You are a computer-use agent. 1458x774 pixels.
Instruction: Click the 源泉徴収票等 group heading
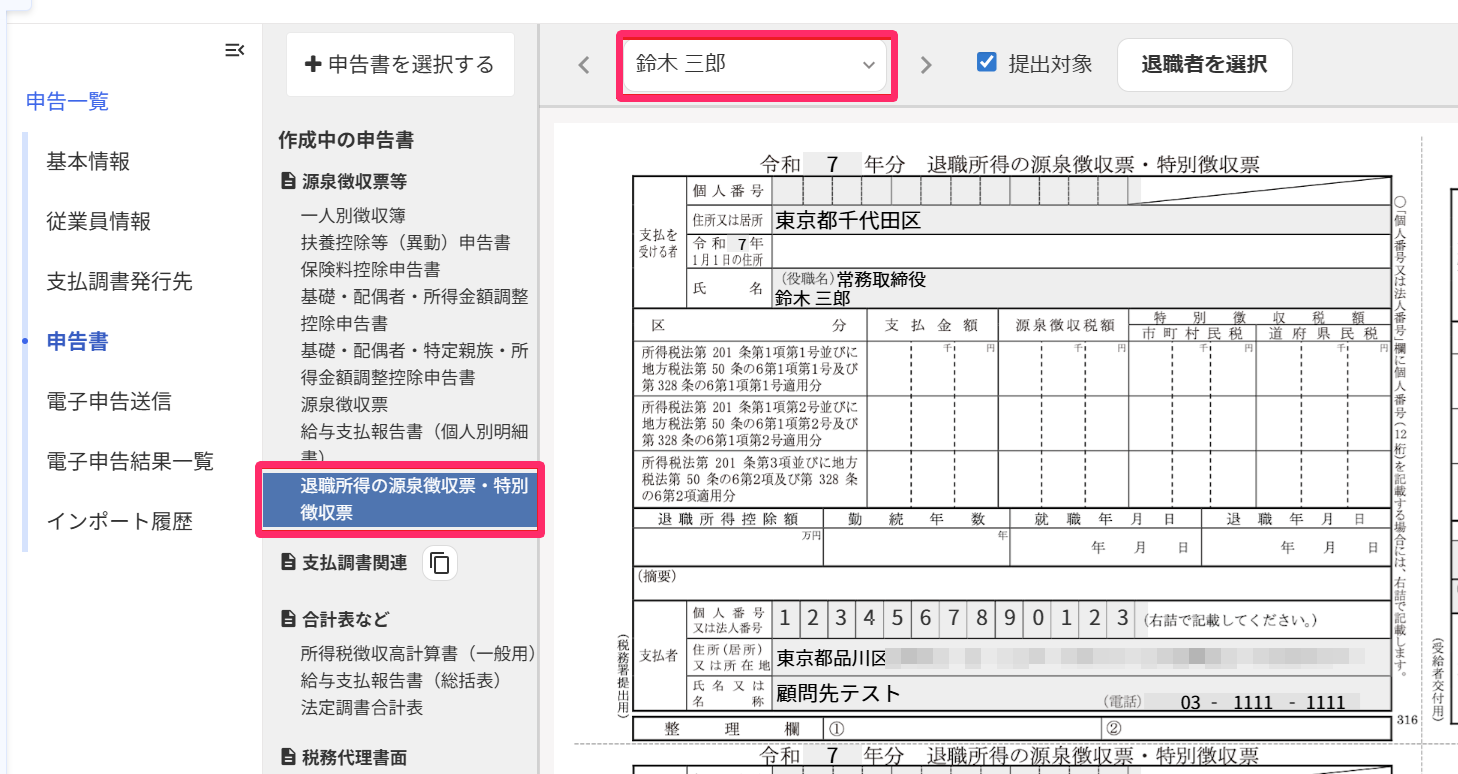pos(354,181)
